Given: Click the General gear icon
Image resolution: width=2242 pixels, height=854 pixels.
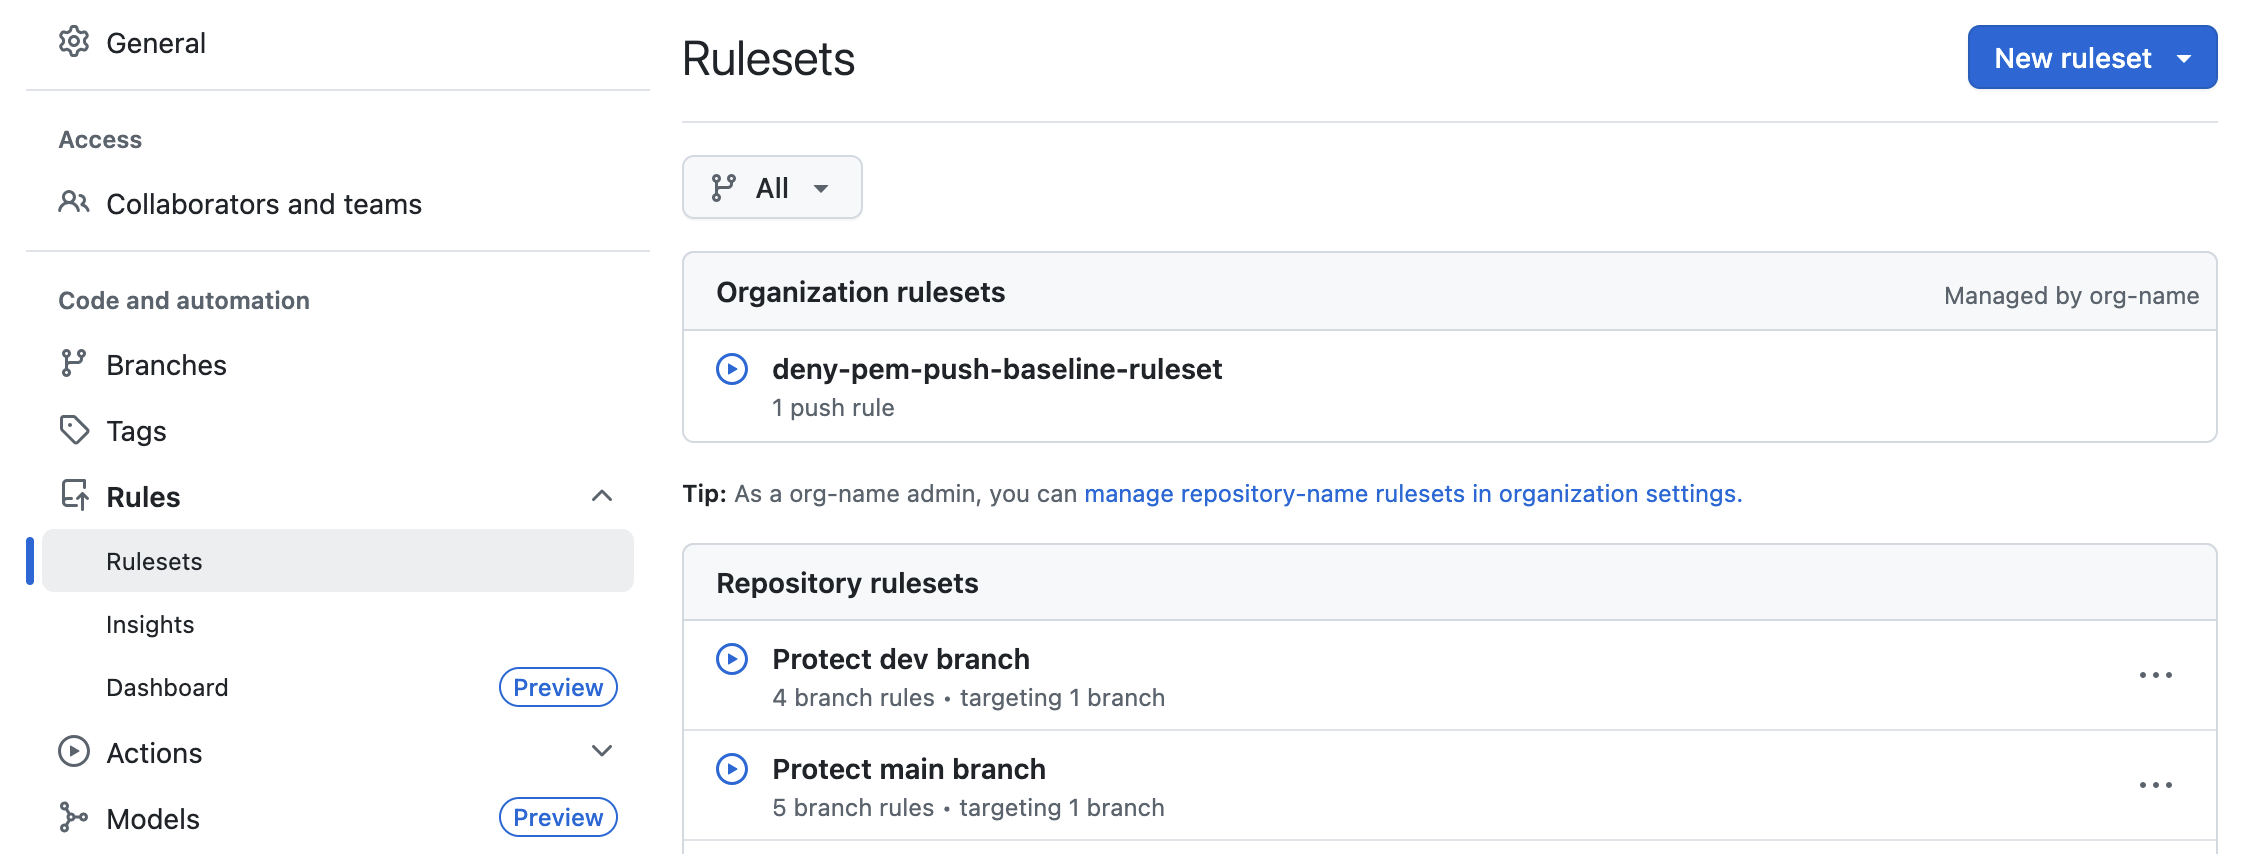Looking at the screenshot, I should pos(74,42).
